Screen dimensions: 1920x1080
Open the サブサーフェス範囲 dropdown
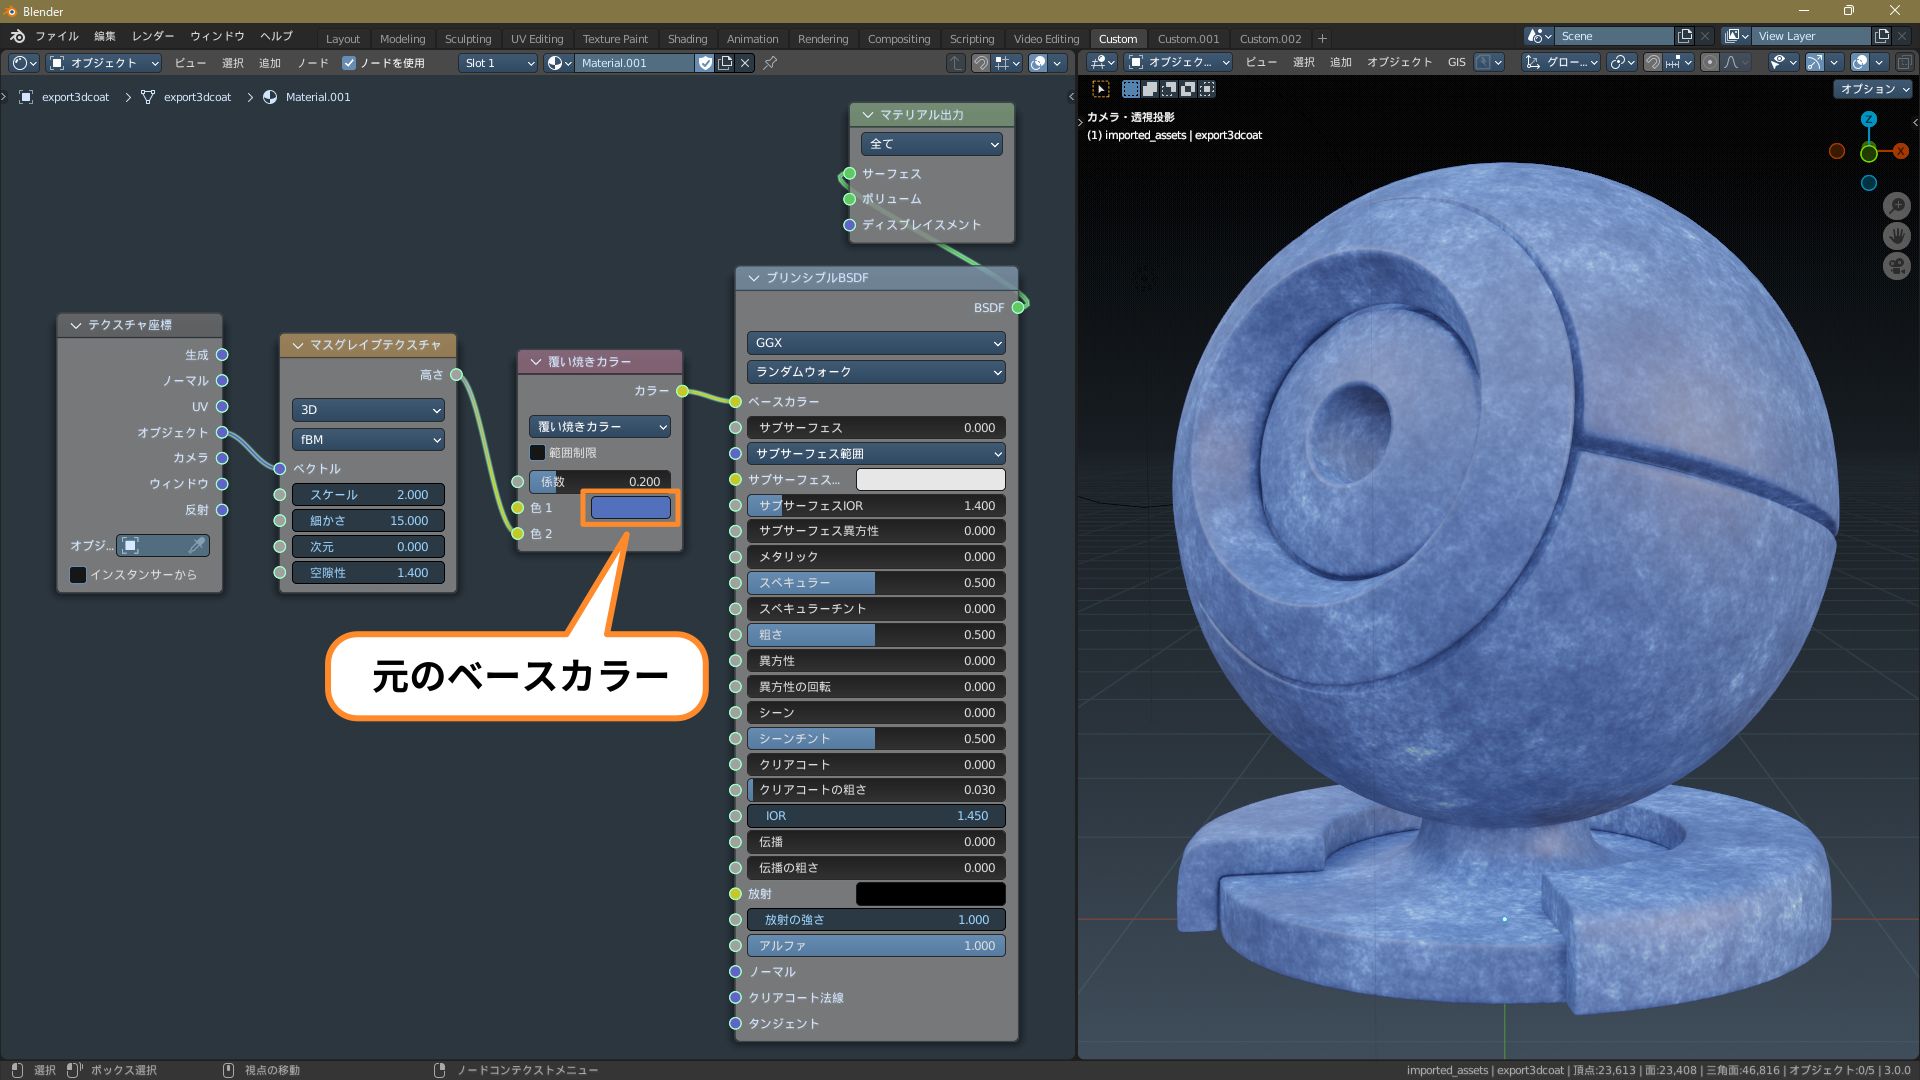[876, 454]
